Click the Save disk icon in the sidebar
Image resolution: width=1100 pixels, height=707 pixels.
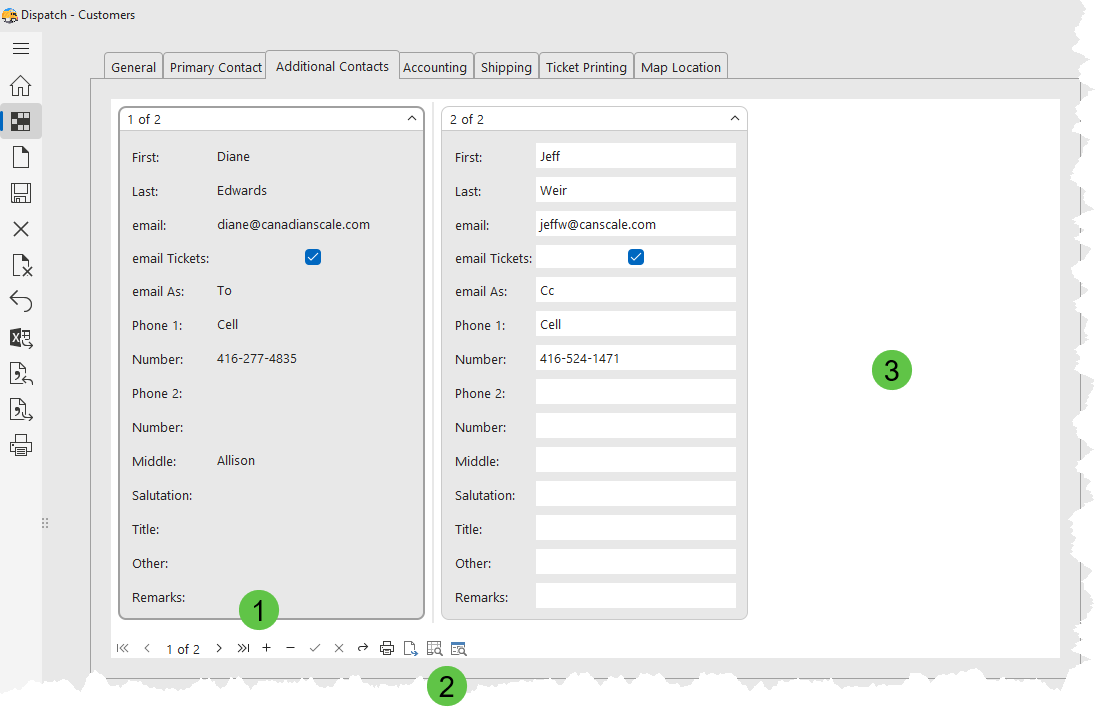pos(21,193)
